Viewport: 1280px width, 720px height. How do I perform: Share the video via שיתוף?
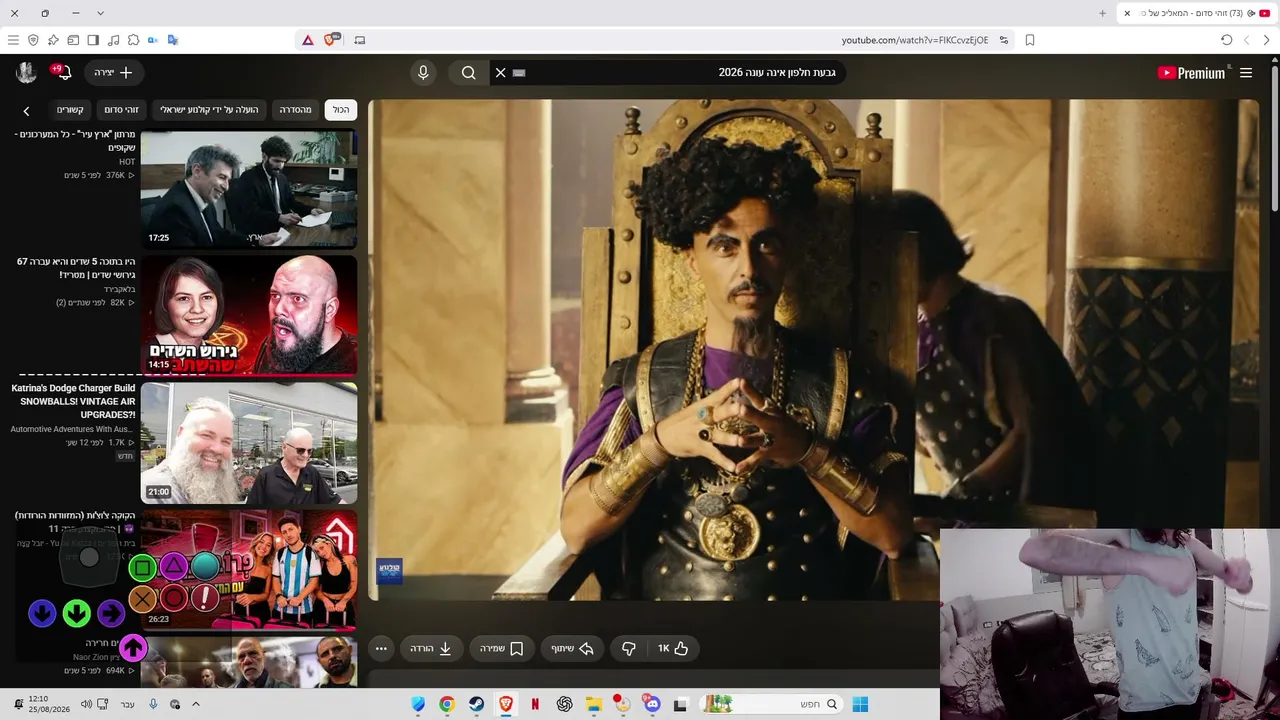click(573, 649)
